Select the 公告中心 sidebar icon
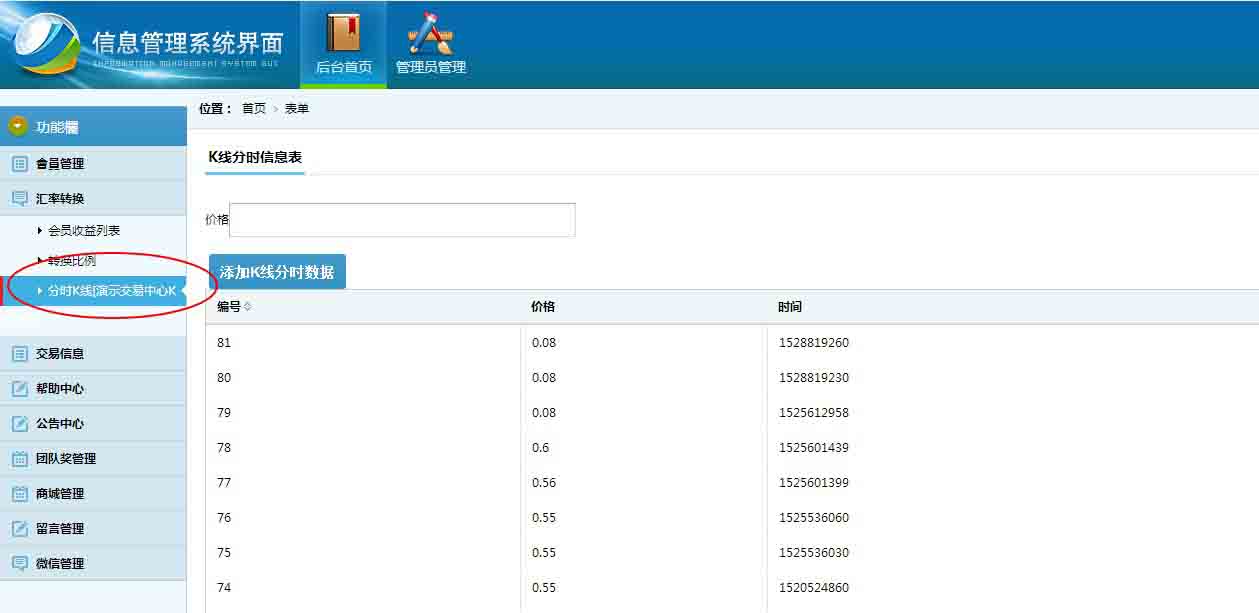Viewport: 1259px width, 613px height. [x=20, y=423]
